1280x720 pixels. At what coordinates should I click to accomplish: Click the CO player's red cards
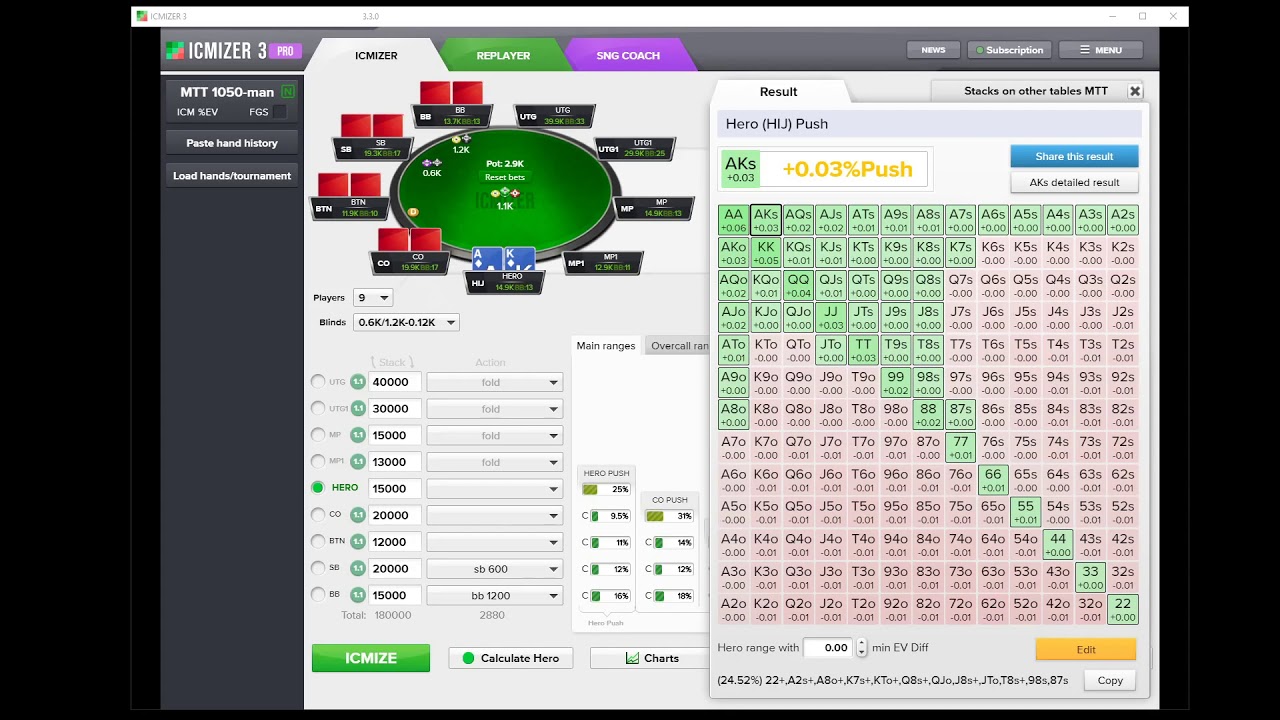410,240
